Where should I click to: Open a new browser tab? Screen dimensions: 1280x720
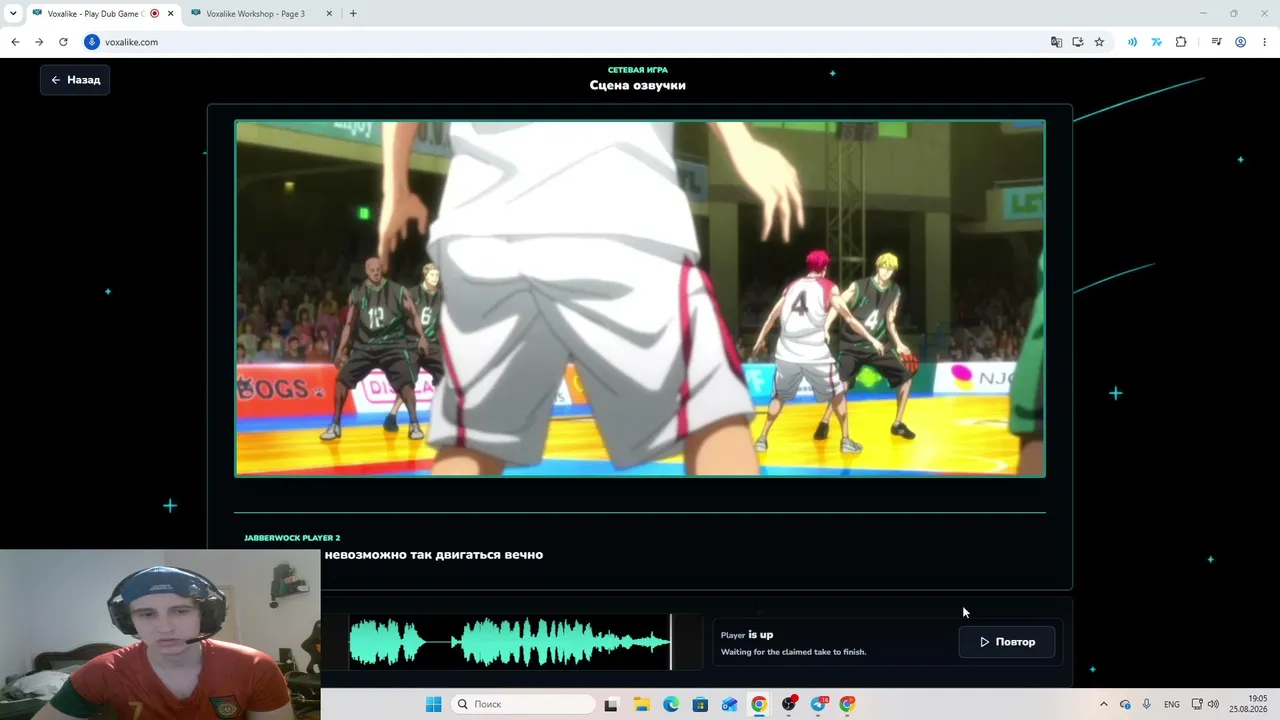(353, 14)
